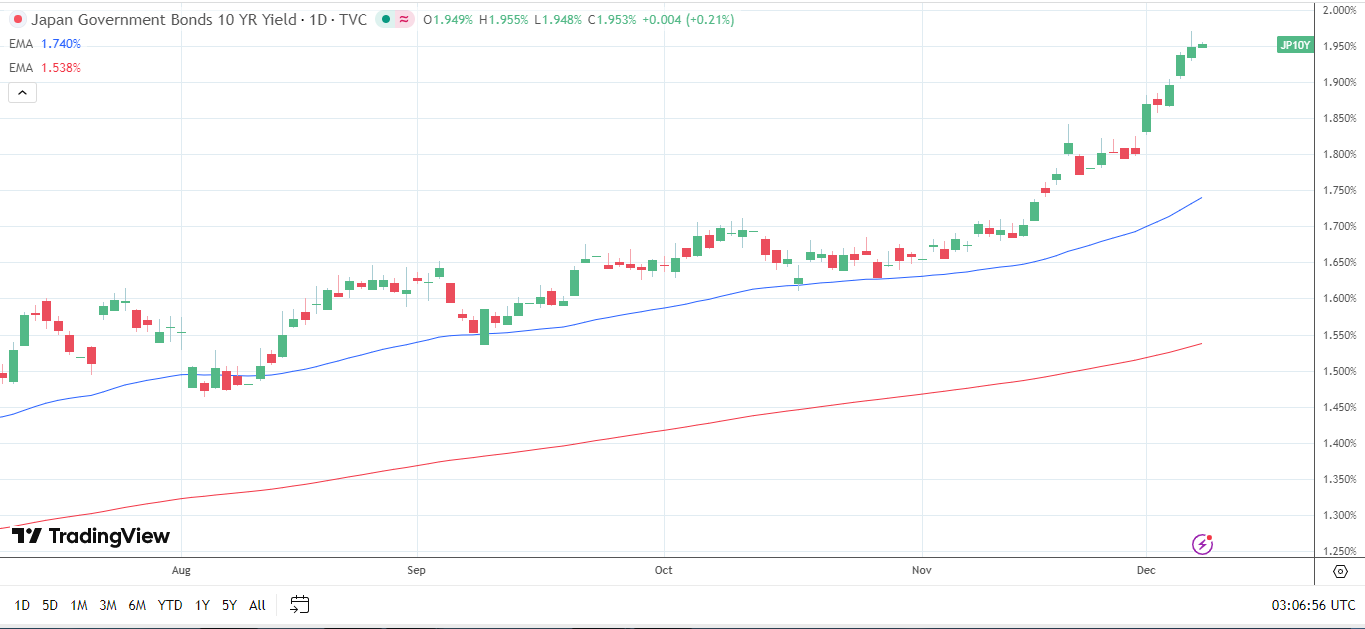
Task: Click the 03:06:56 UTC clock display
Action: [x=1312, y=605]
